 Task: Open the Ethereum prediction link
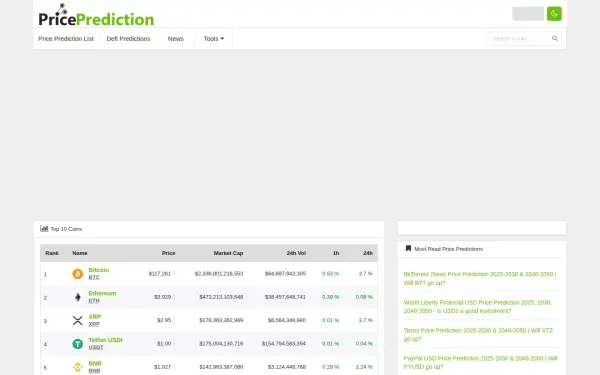coord(102,293)
